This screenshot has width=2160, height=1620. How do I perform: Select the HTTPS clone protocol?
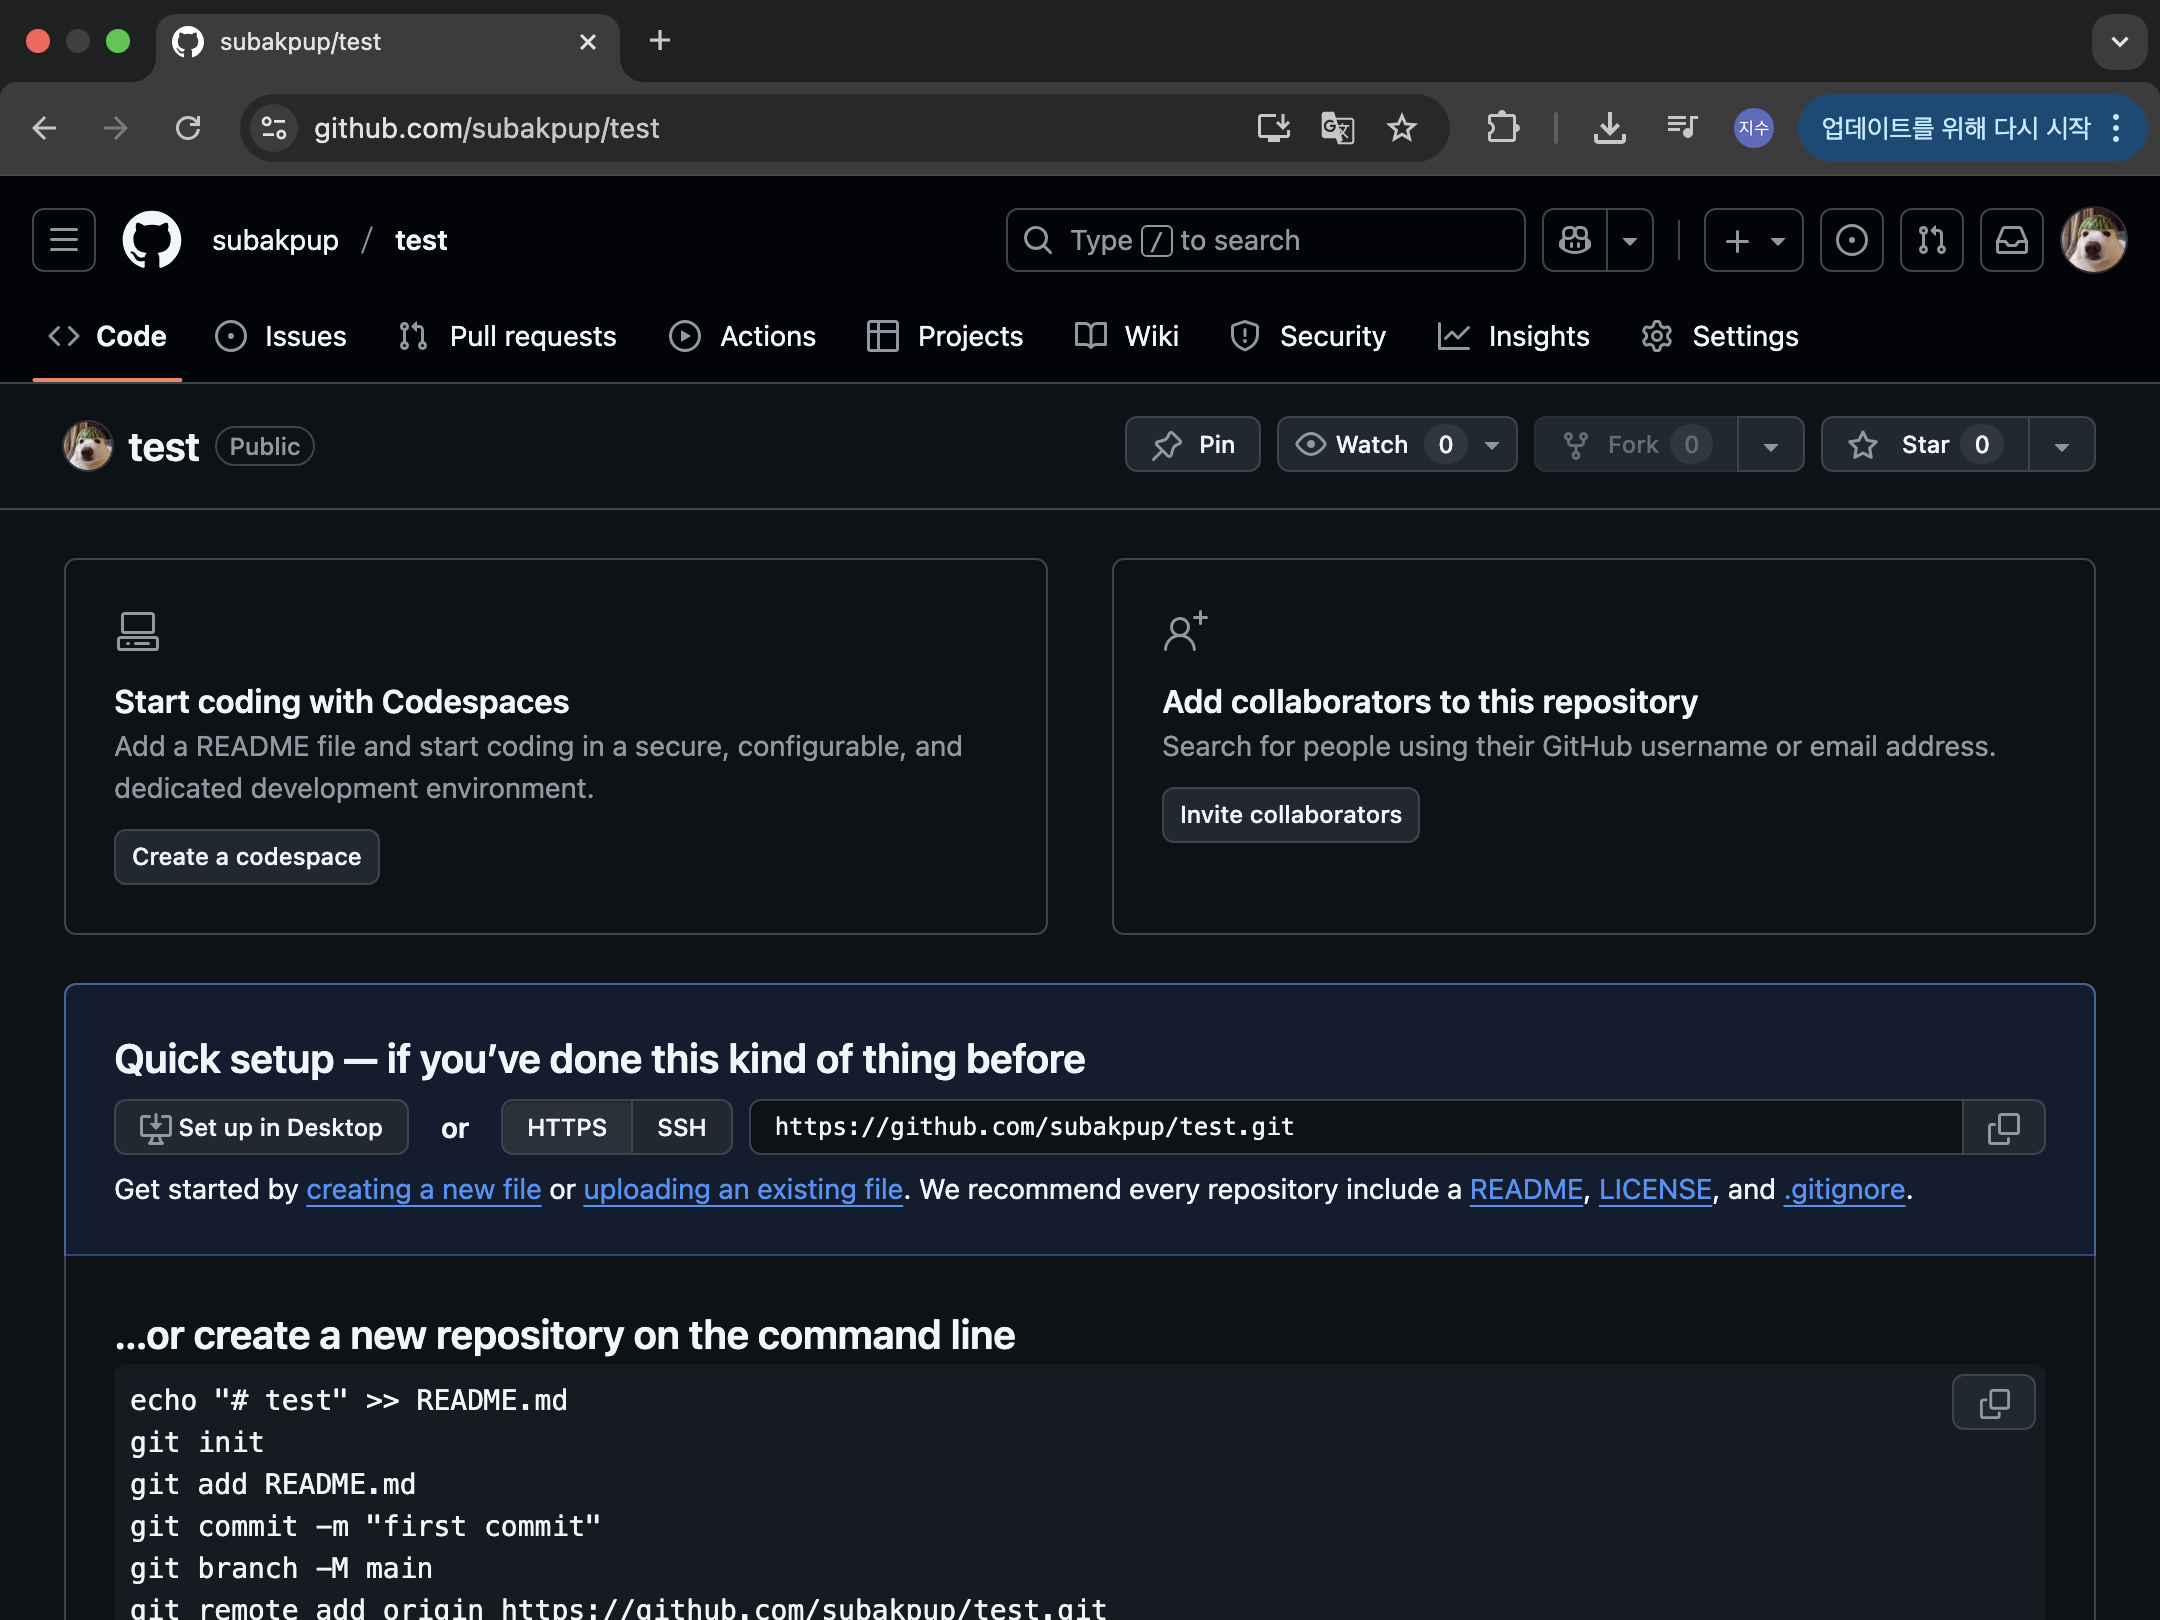pyautogui.click(x=566, y=1128)
